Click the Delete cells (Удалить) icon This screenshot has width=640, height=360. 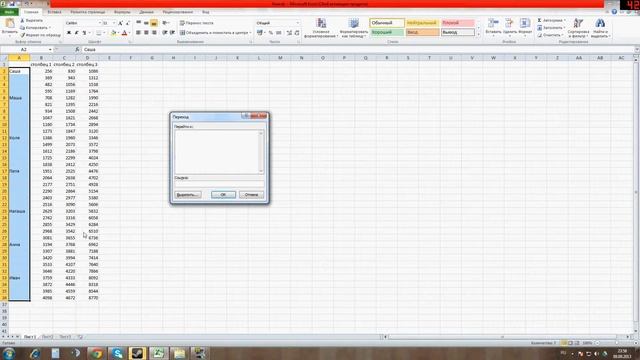(509, 24)
